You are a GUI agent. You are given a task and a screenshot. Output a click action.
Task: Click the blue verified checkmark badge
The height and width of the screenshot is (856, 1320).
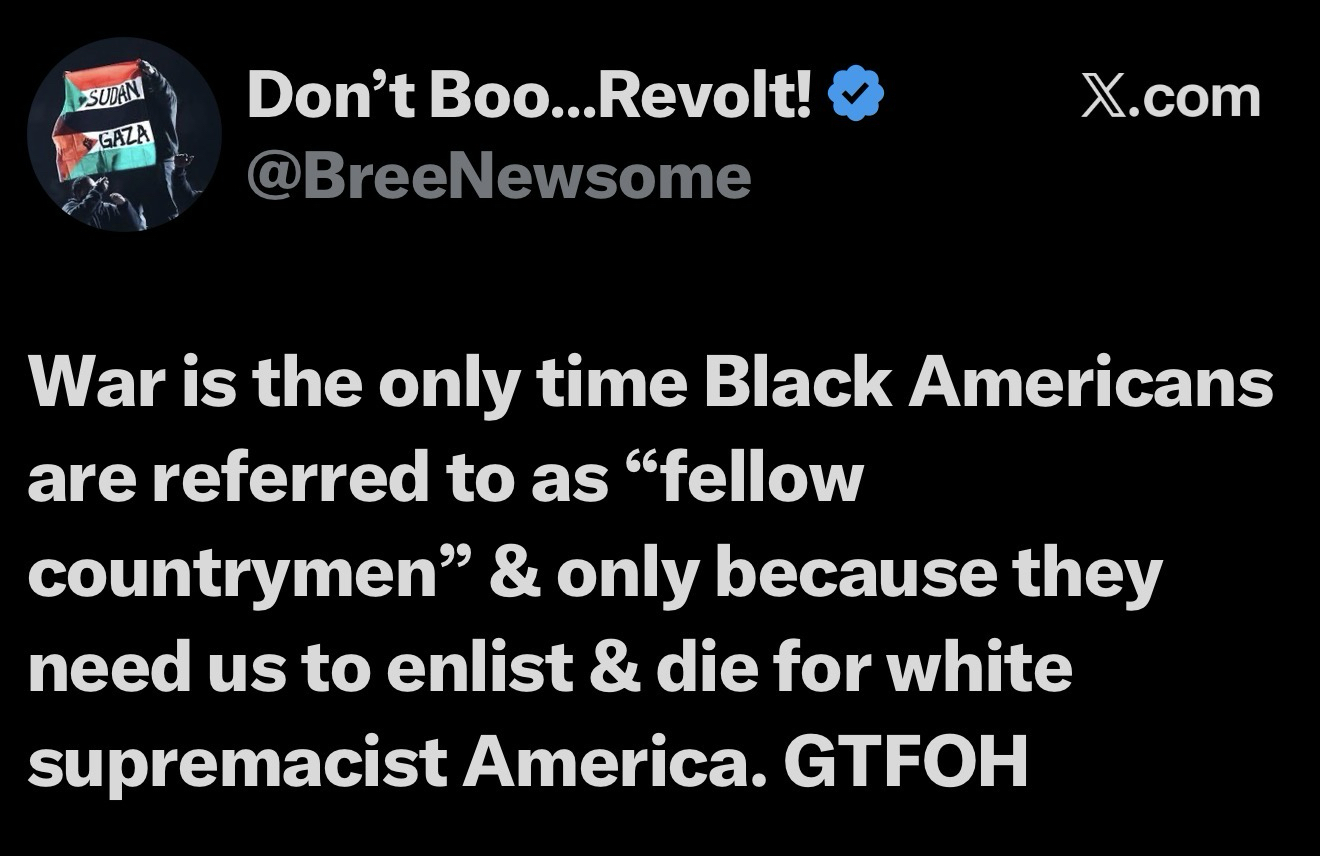coord(858,98)
